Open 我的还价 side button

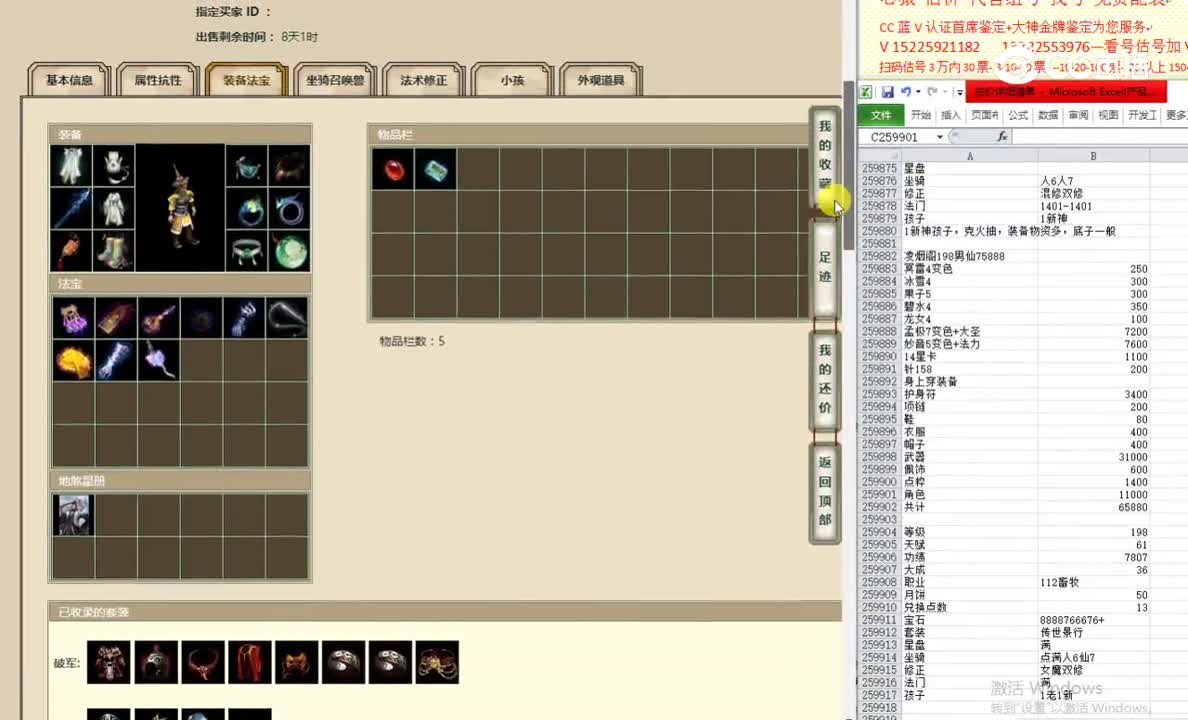824,379
